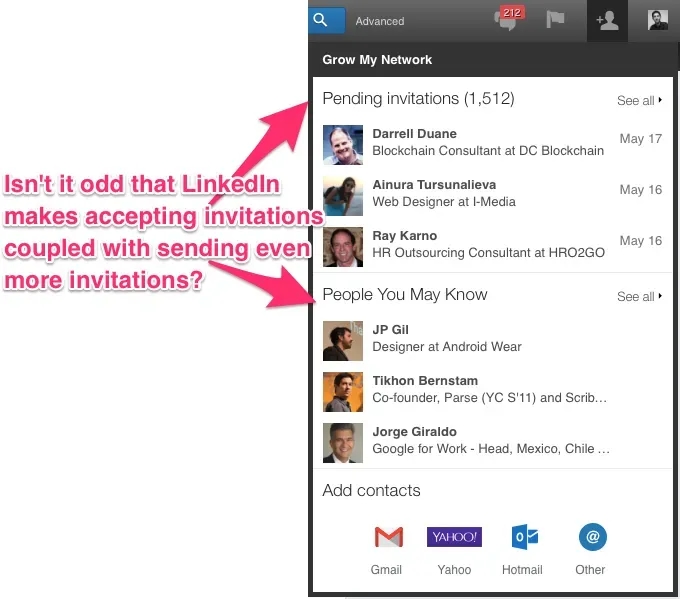The height and width of the screenshot is (599, 680).
Task: Expand See all People You May Know
Action: pos(639,297)
